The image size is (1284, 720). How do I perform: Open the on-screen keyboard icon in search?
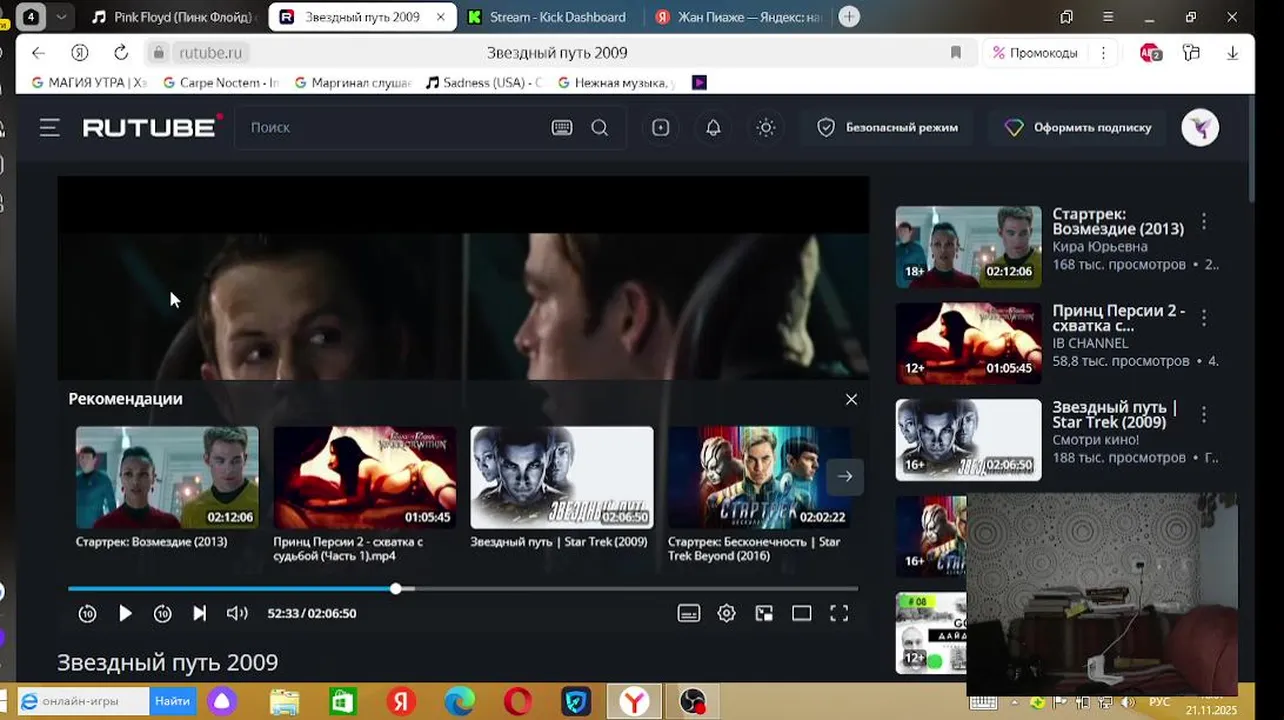562,128
